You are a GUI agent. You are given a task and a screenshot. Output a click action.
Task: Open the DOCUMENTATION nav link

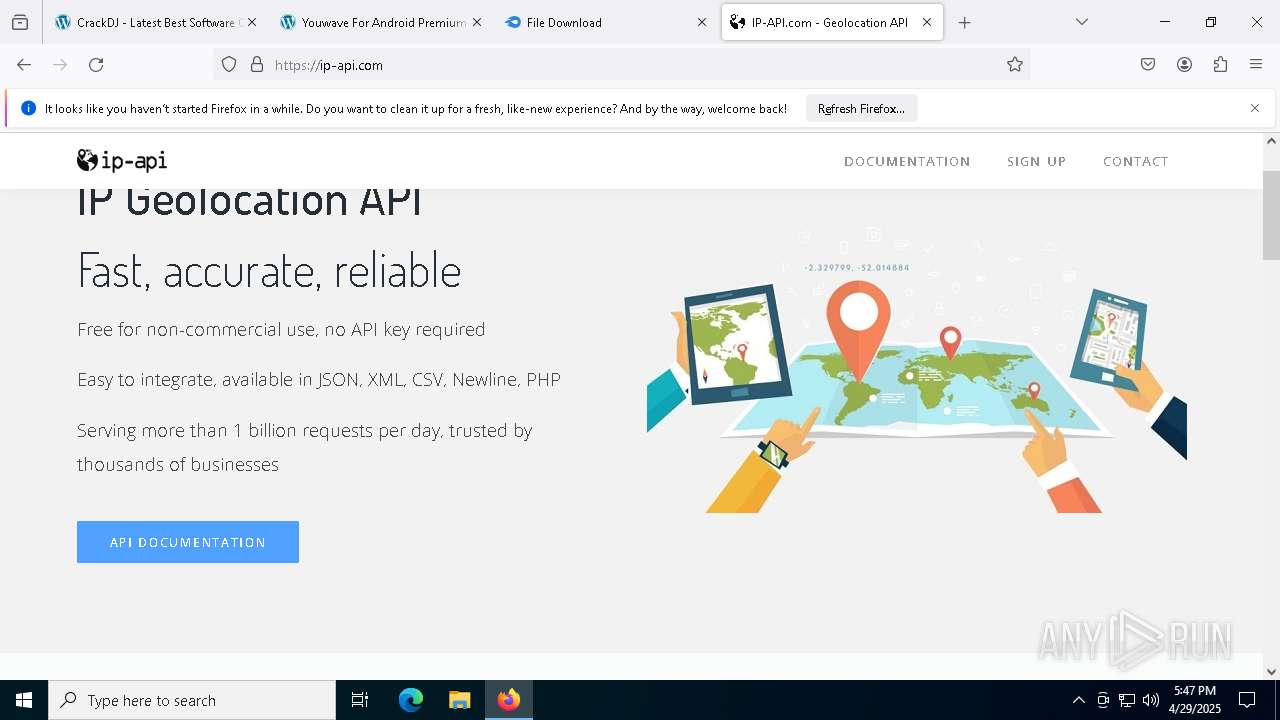(907, 161)
